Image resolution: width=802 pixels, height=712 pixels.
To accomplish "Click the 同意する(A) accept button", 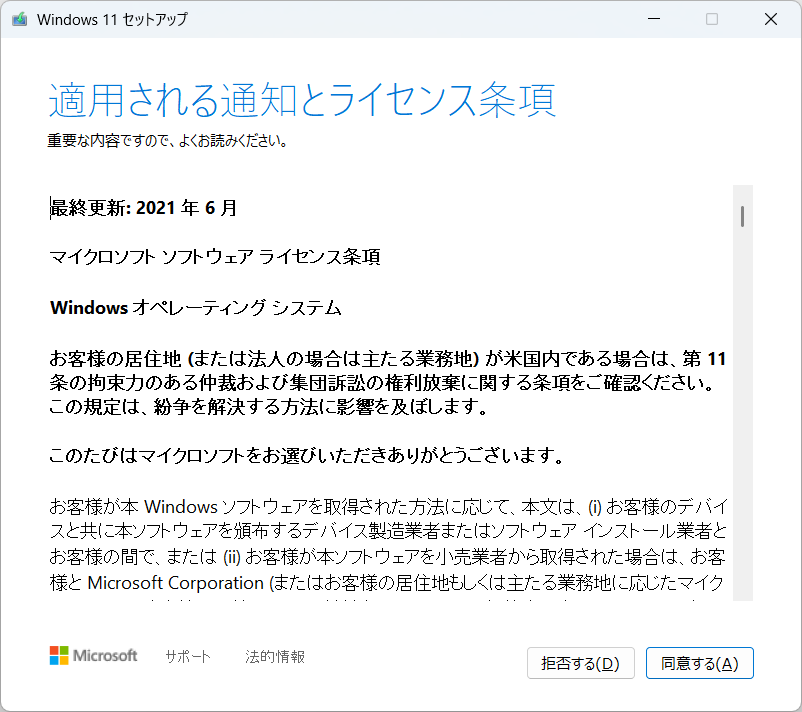I will point(699,663).
